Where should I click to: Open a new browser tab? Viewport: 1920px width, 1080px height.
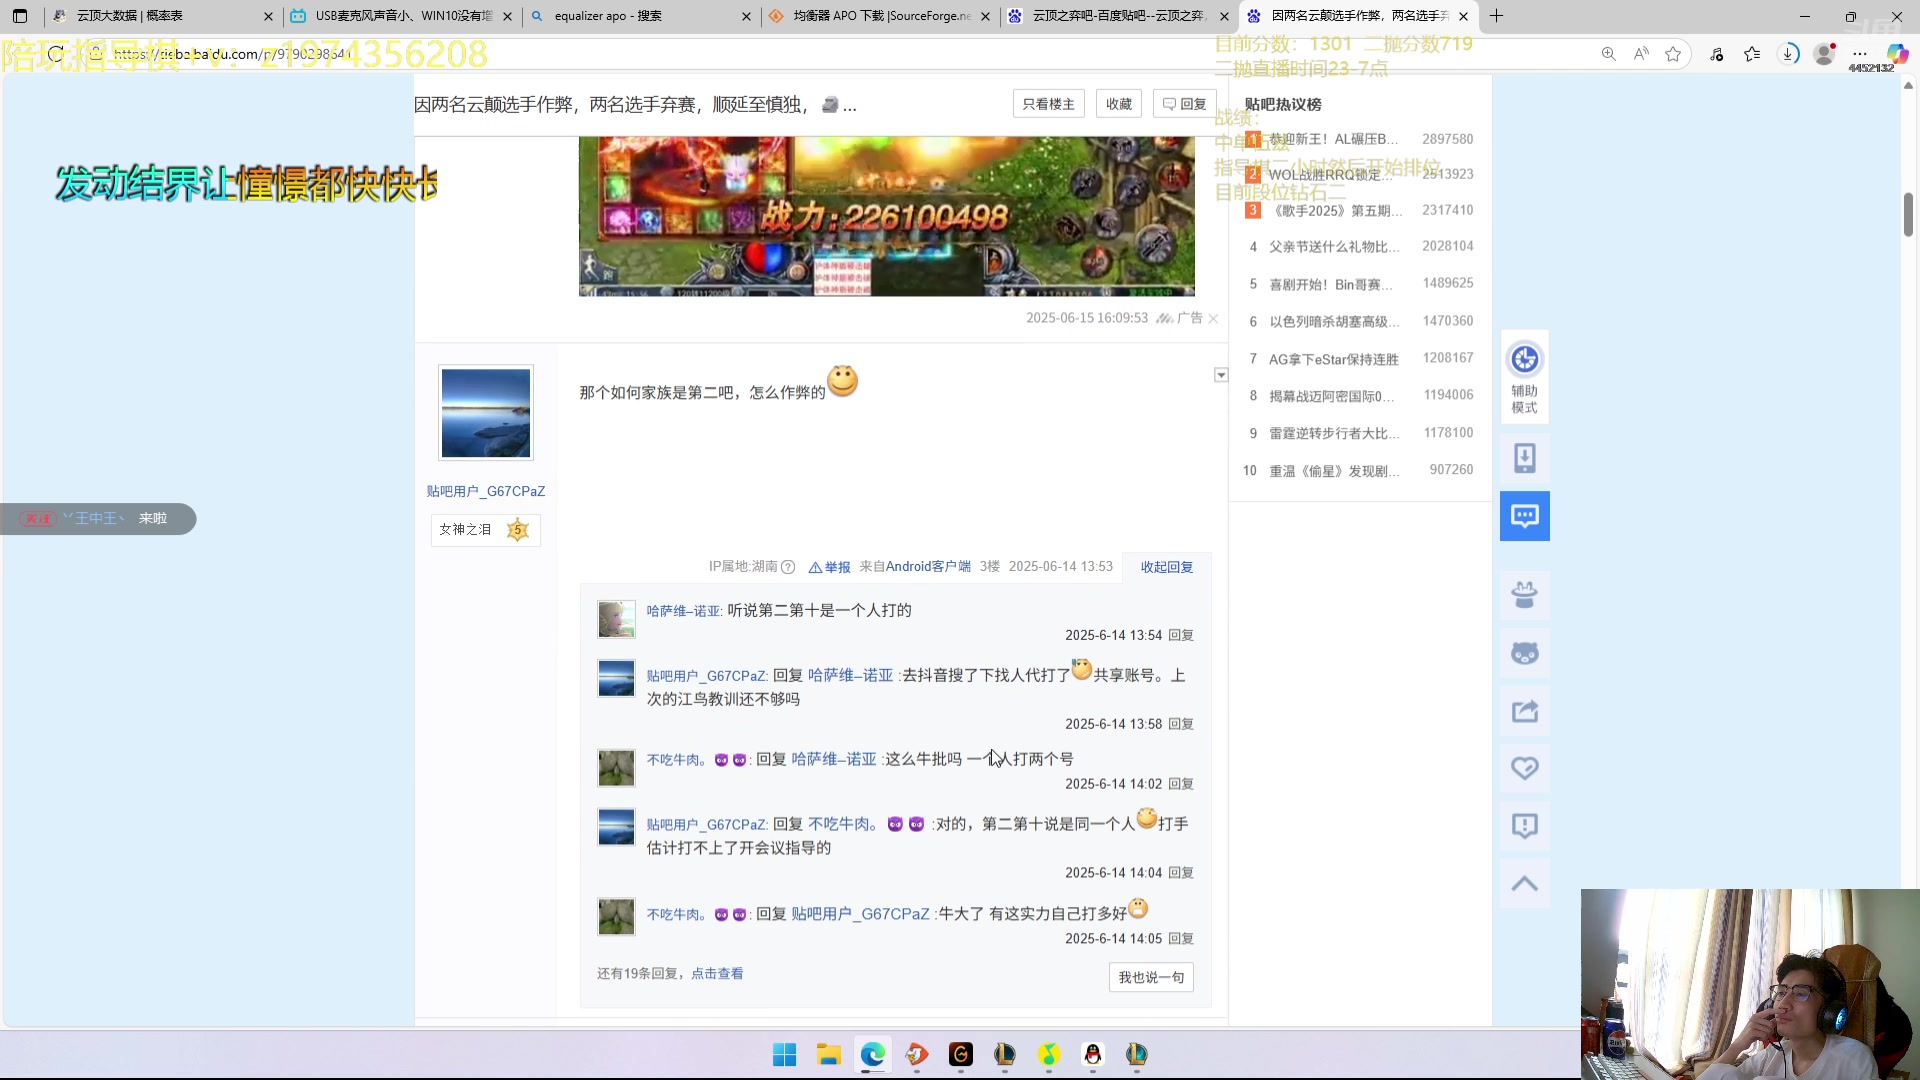1496,16
